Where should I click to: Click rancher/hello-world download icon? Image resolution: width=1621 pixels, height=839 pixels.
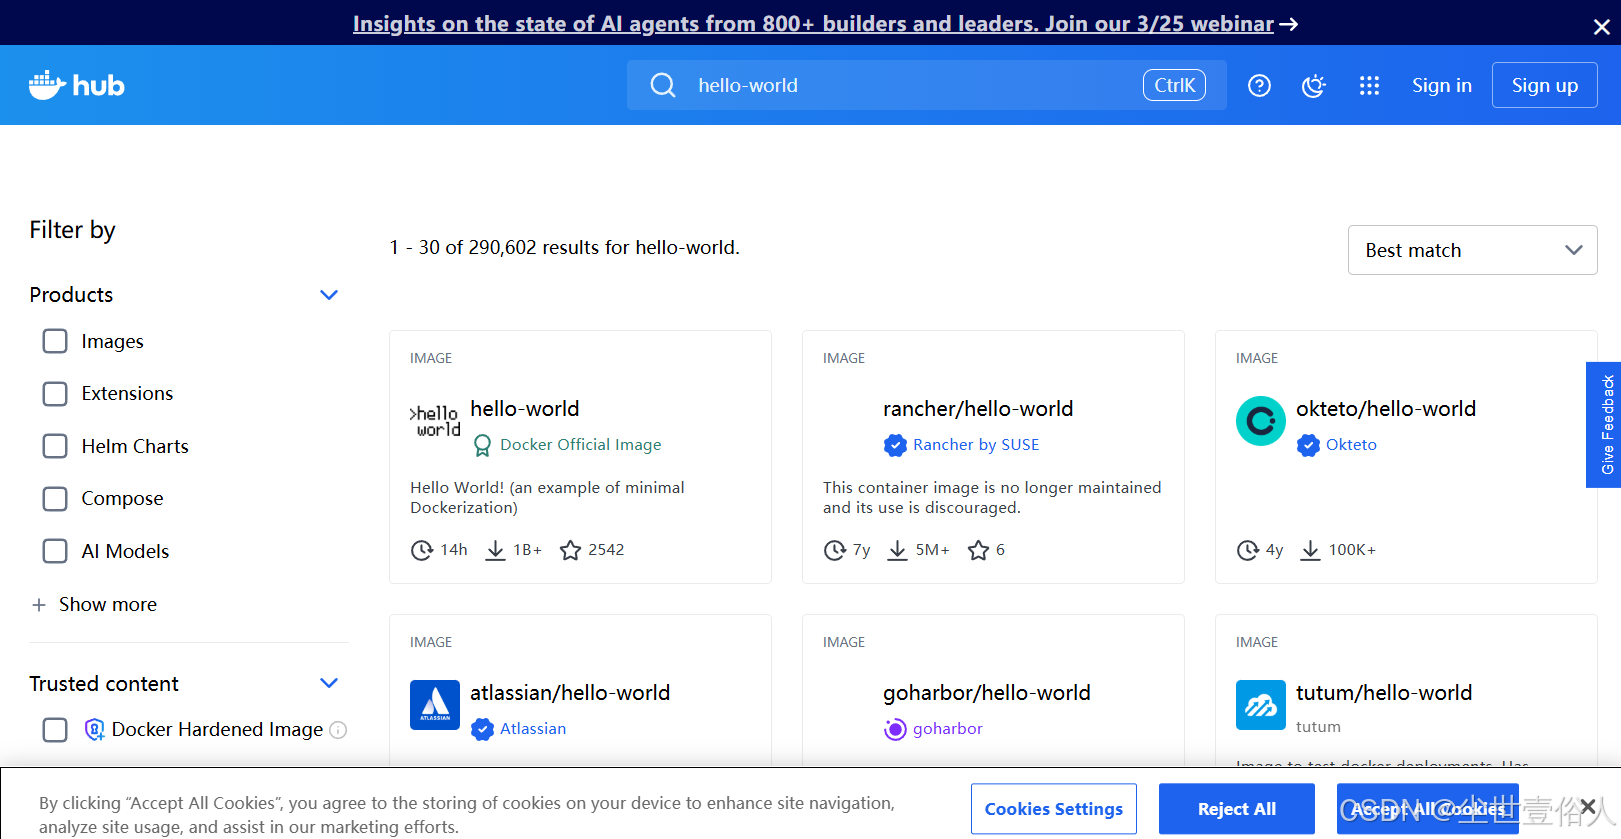tap(898, 550)
